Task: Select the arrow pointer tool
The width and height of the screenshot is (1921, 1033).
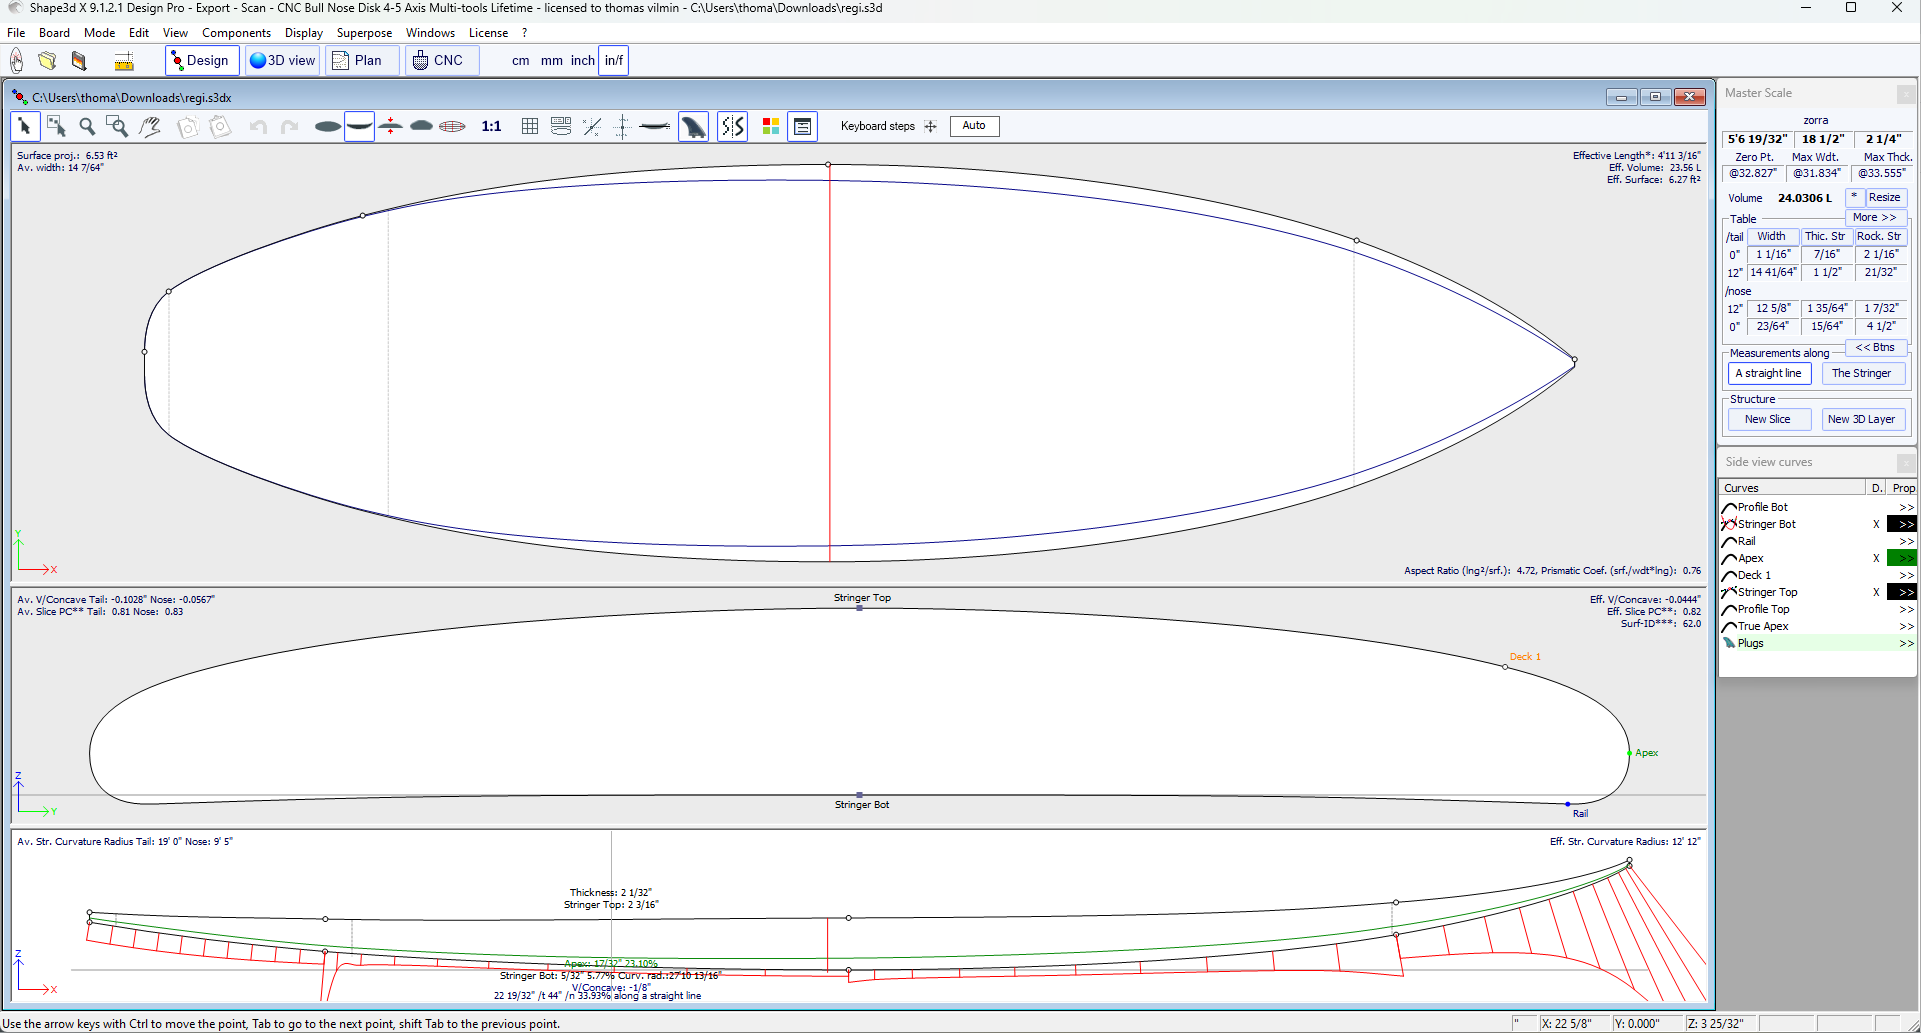Action: point(25,127)
